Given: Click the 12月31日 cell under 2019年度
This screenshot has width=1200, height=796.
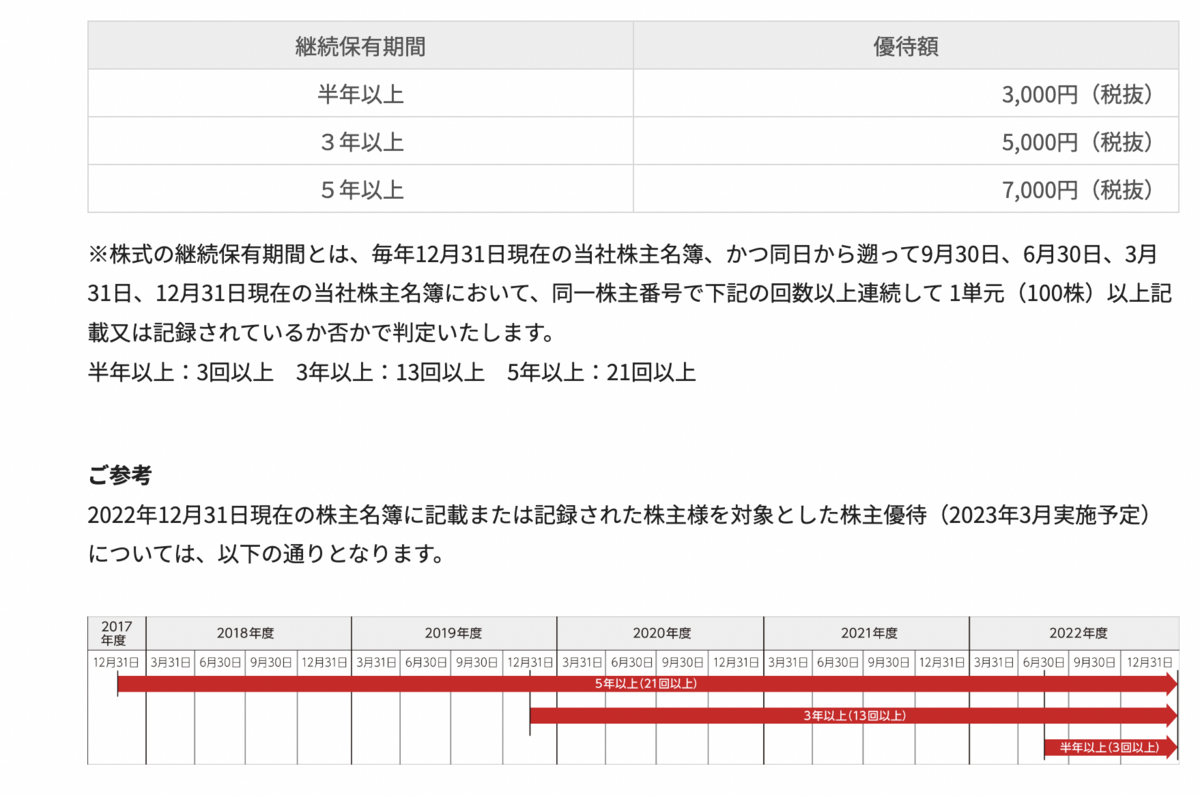Looking at the screenshot, I should 529,661.
